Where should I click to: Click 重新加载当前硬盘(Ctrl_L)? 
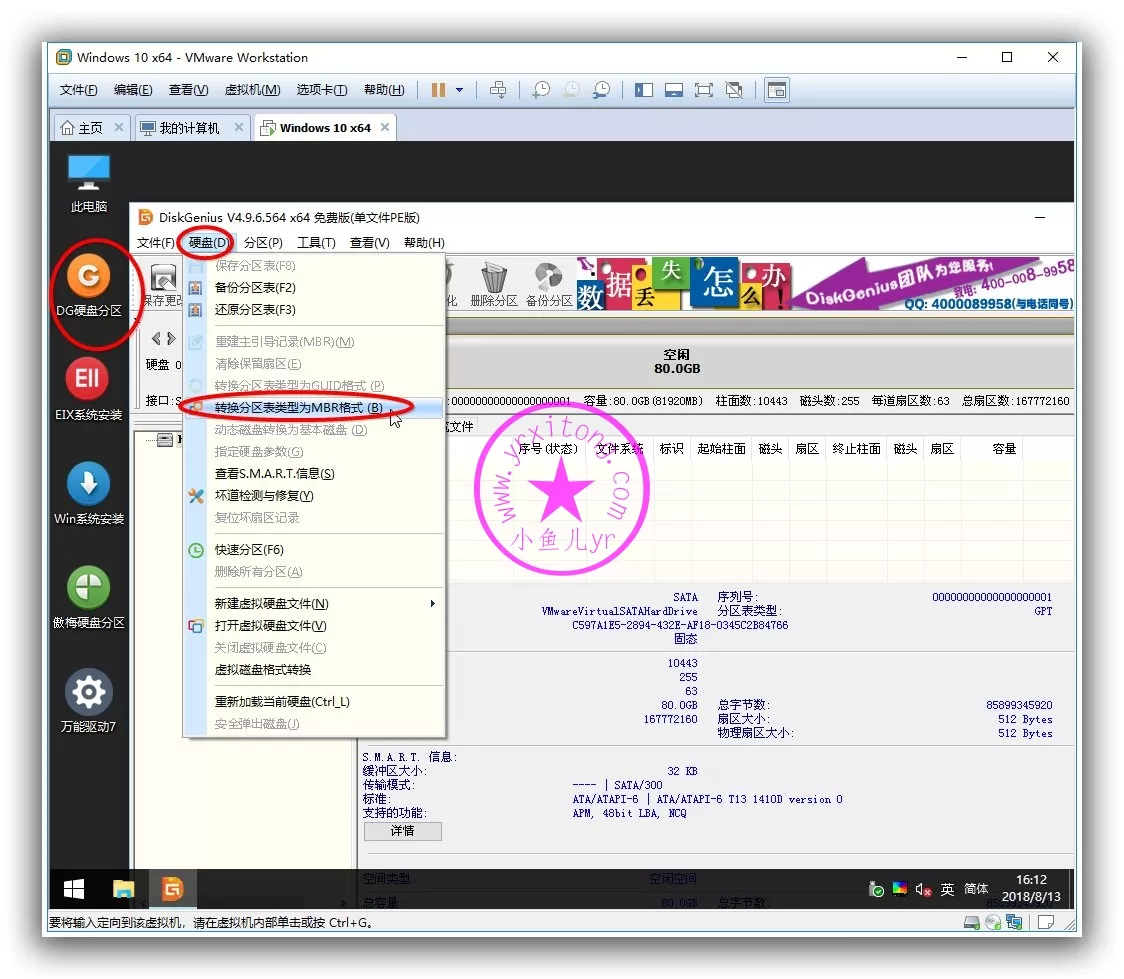click(x=315, y=702)
